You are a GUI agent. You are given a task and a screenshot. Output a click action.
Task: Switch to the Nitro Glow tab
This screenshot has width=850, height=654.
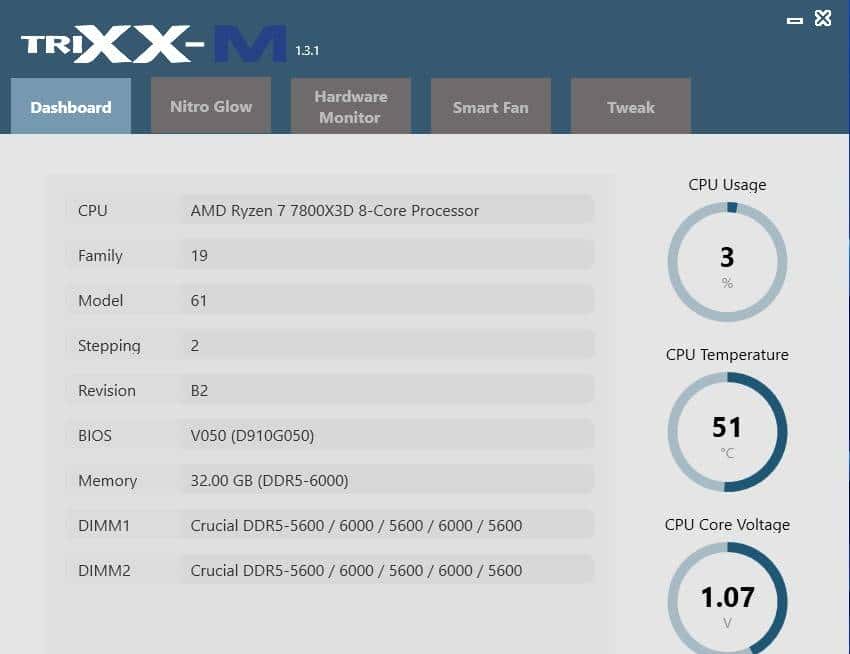[x=210, y=105]
